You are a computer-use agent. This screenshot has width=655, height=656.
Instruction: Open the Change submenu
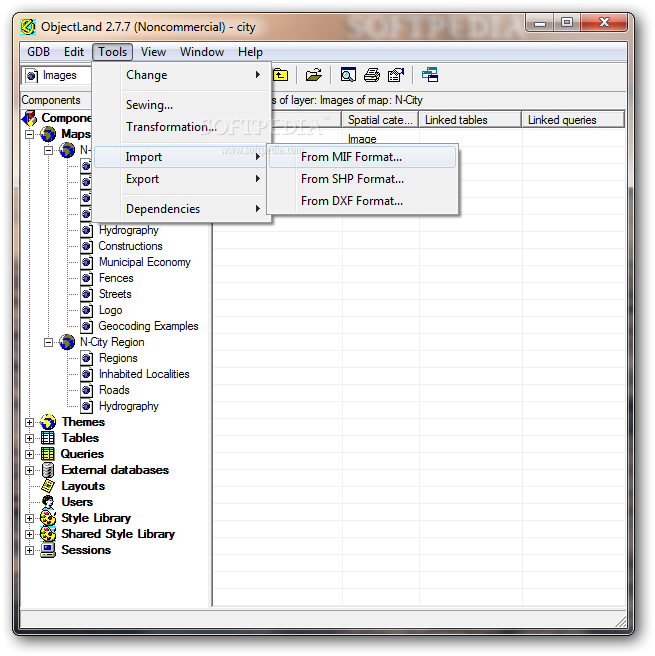tap(181, 75)
